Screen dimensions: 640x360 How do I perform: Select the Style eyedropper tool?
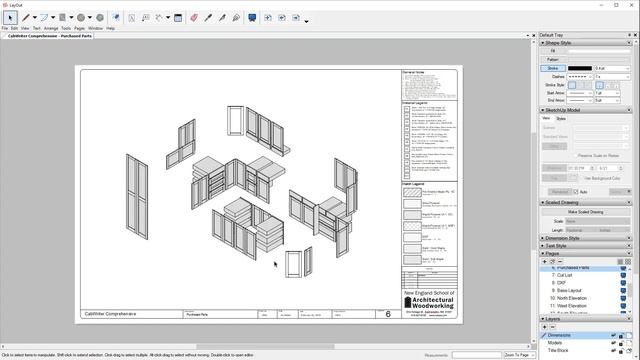coord(208,18)
